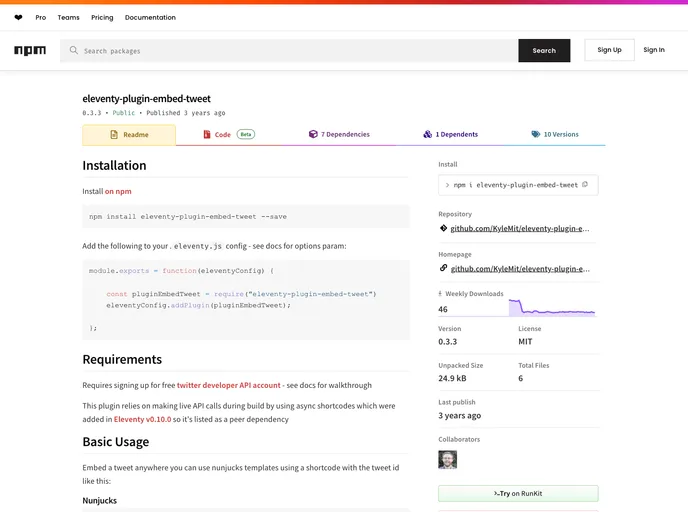The width and height of the screenshot is (688, 512).
Task: Open the 'on npm' link
Action: tap(118, 191)
